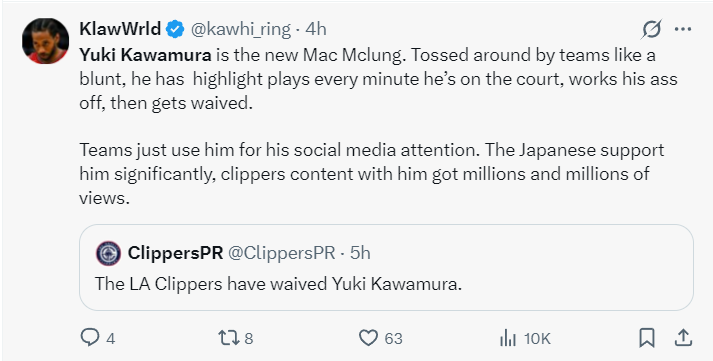Like the tweet with heart icon
The width and height of the screenshot is (713, 361).
click(x=368, y=338)
